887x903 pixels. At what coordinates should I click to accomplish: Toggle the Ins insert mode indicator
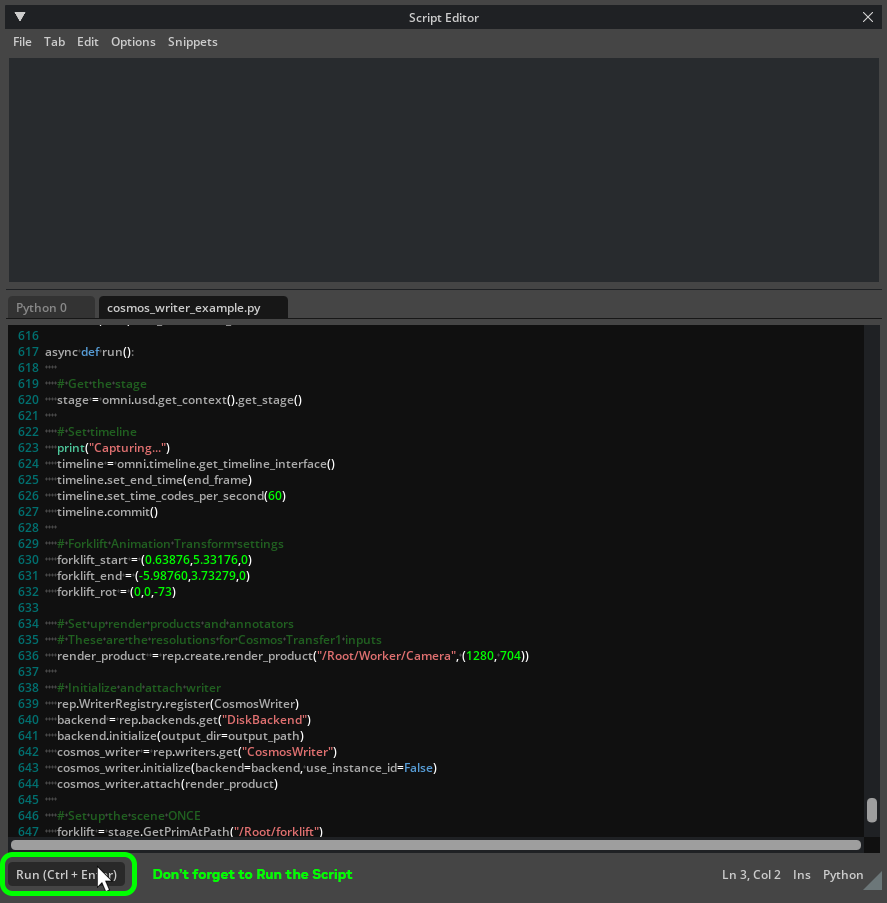[801, 875]
